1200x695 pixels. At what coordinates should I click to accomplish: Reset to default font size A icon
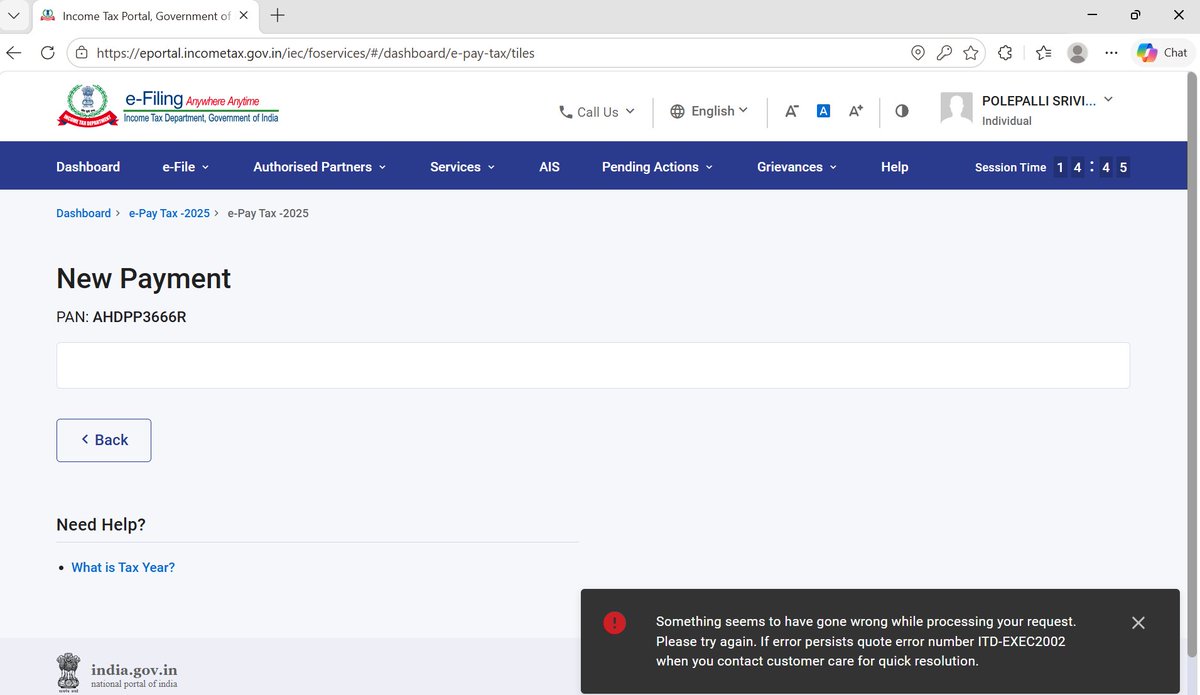pyautogui.click(x=823, y=111)
